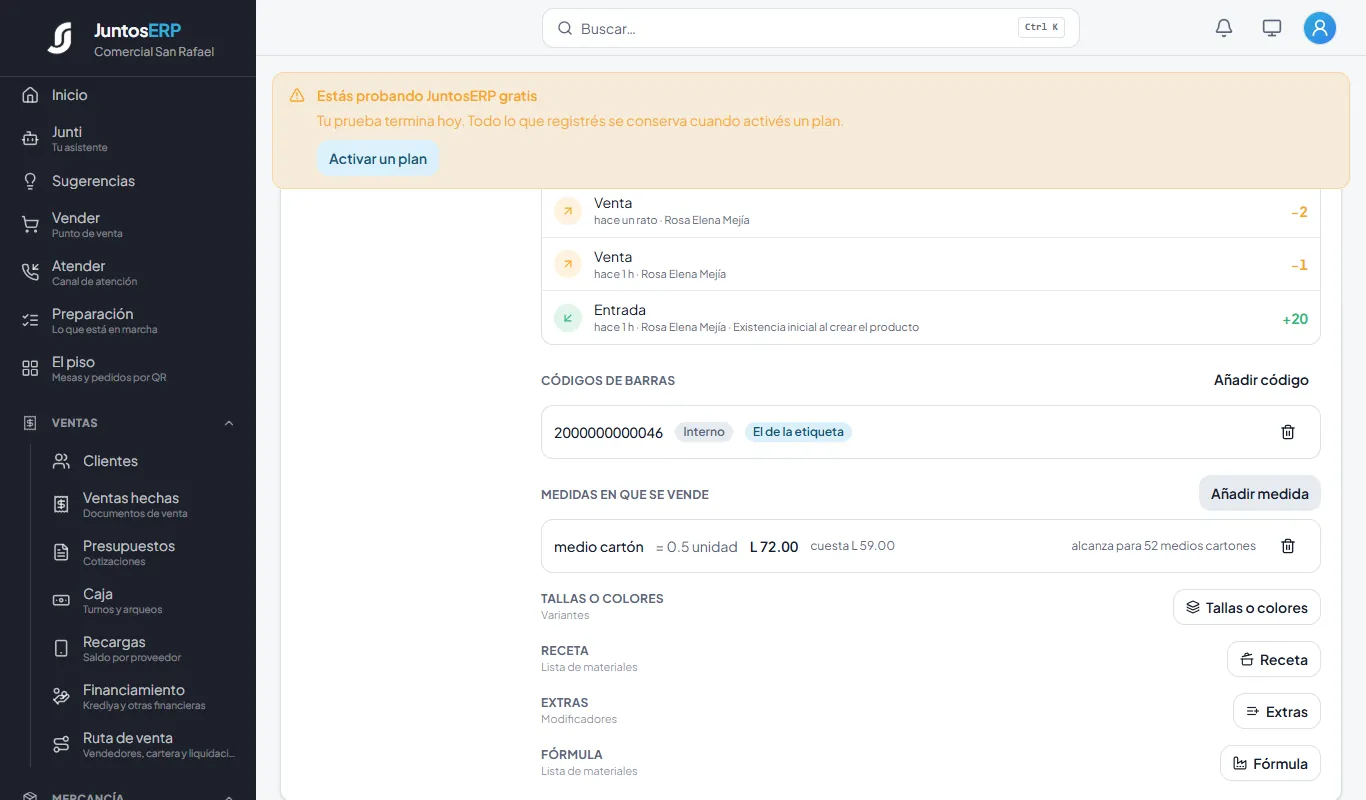Click the Preparación checklist icon

click(x=30, y=320)
